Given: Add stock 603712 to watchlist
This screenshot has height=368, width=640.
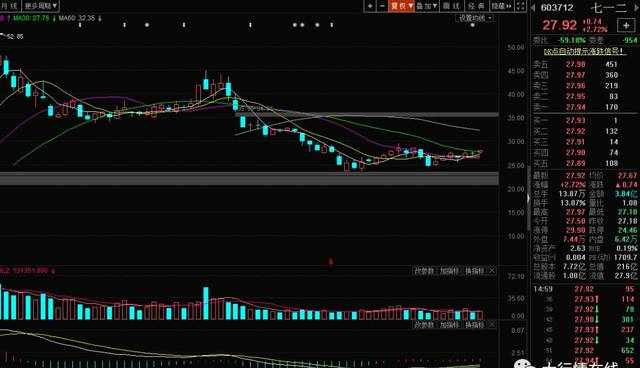Looking at the screenshot, I should (x=626, y=25).
